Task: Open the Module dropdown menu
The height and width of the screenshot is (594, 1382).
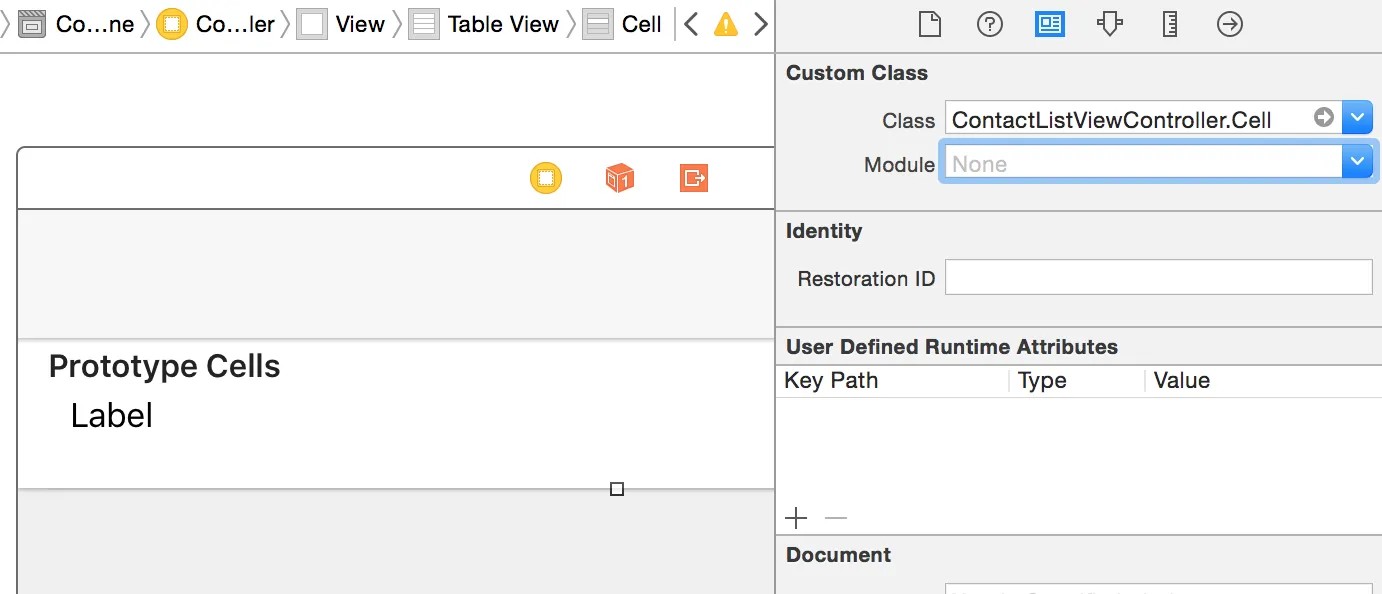Action: [x=1357, y=162]
